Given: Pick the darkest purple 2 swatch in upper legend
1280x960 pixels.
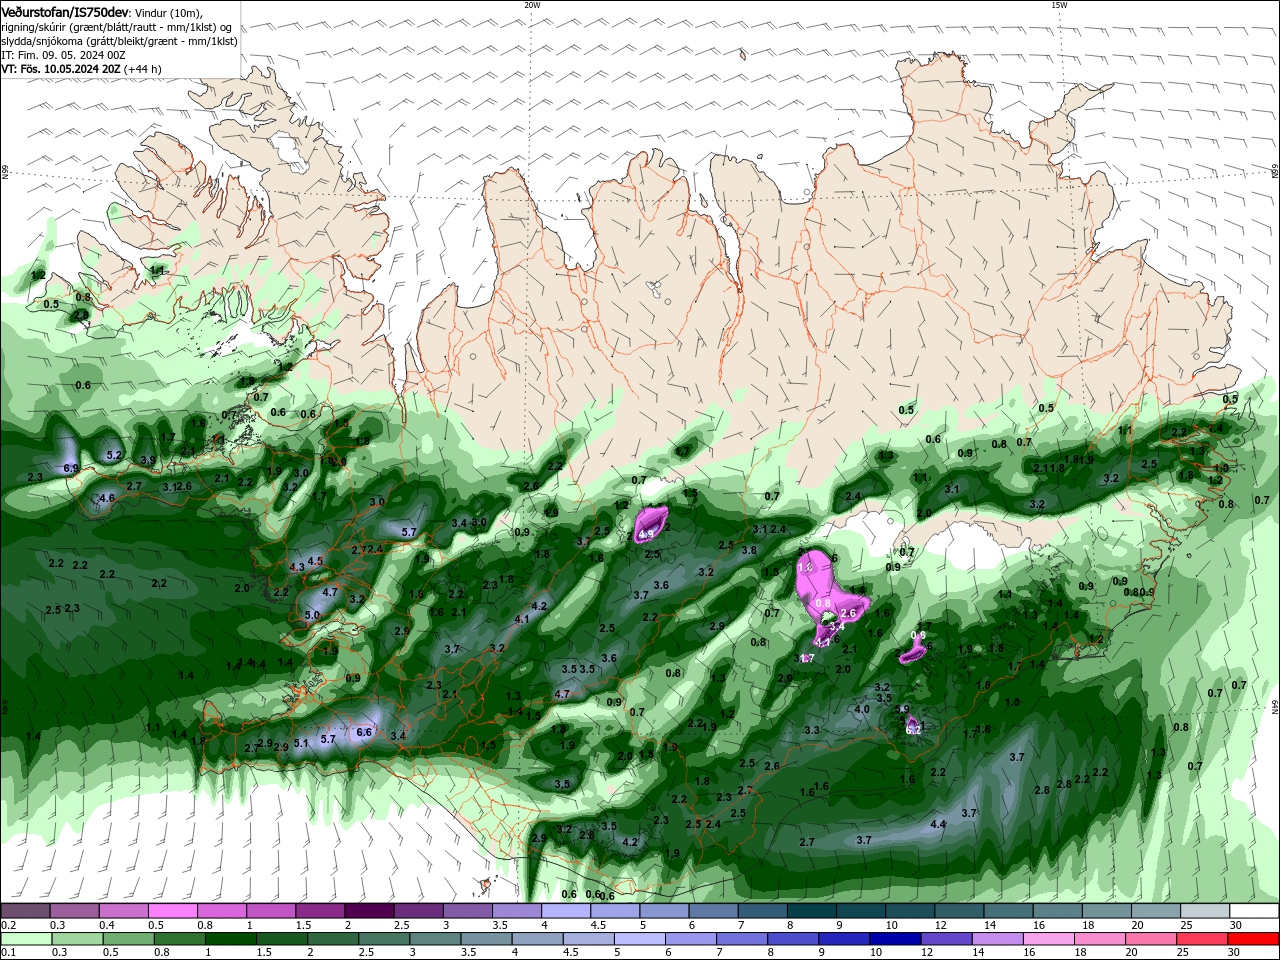Looking at the screenshot, I should point(369,911).
